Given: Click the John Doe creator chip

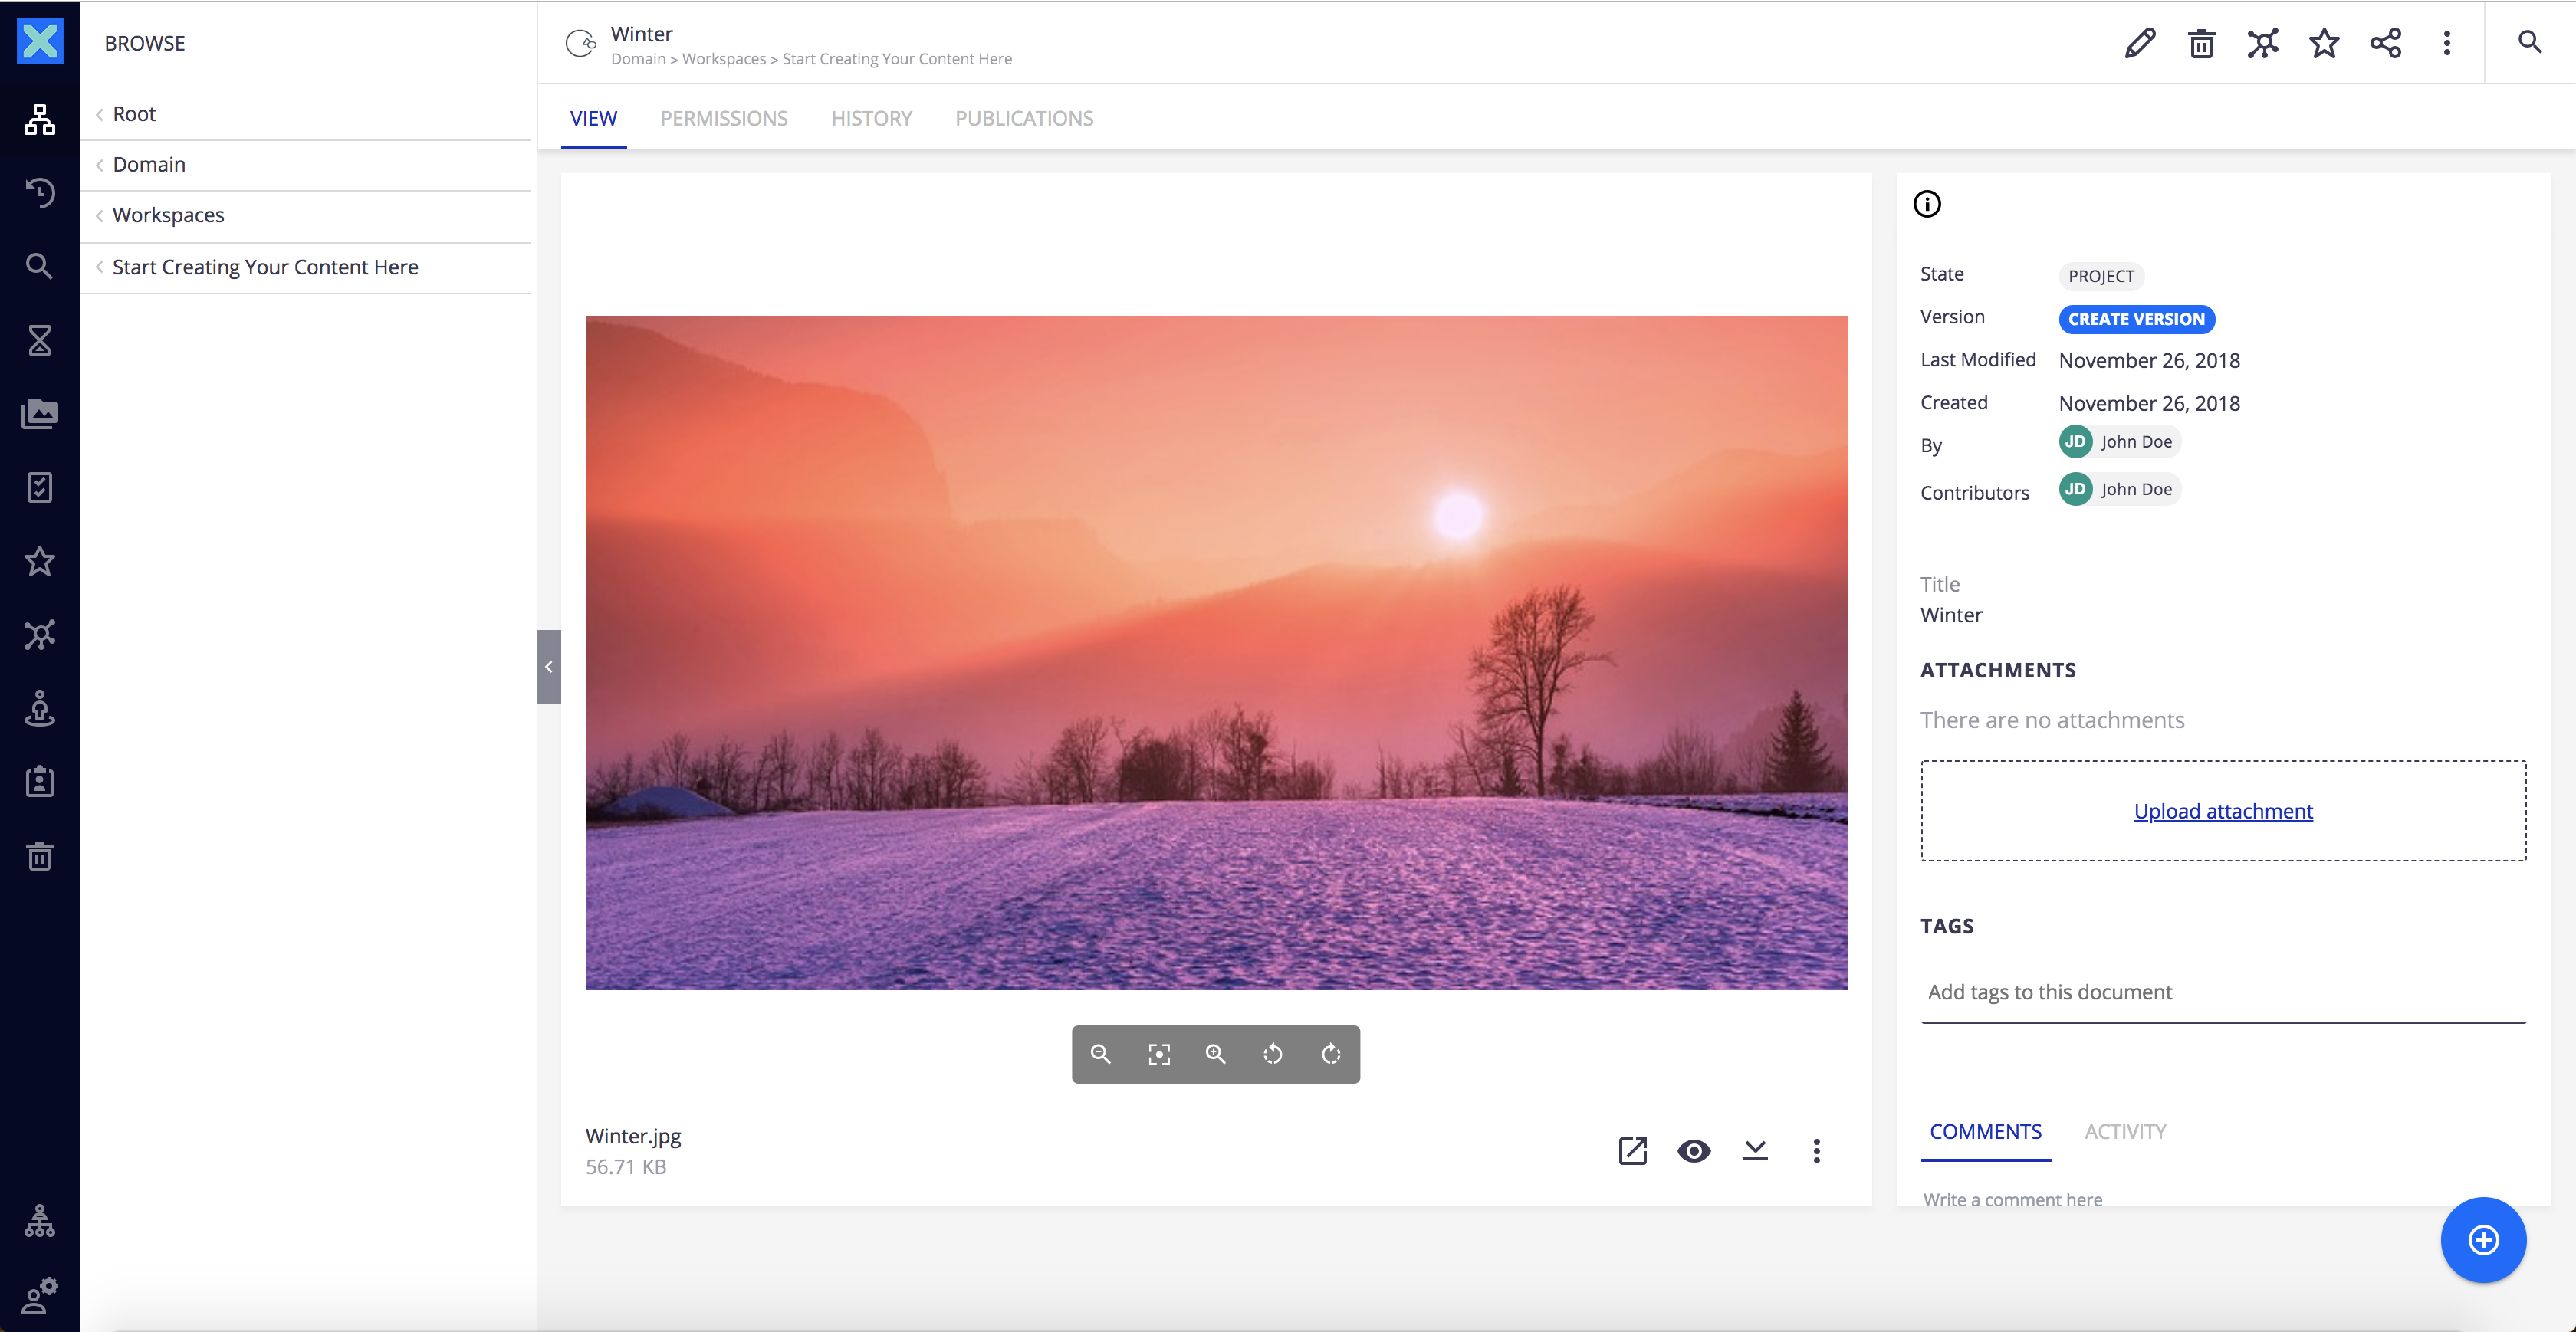Looking at the screenshot, I should pos(2119,442).
